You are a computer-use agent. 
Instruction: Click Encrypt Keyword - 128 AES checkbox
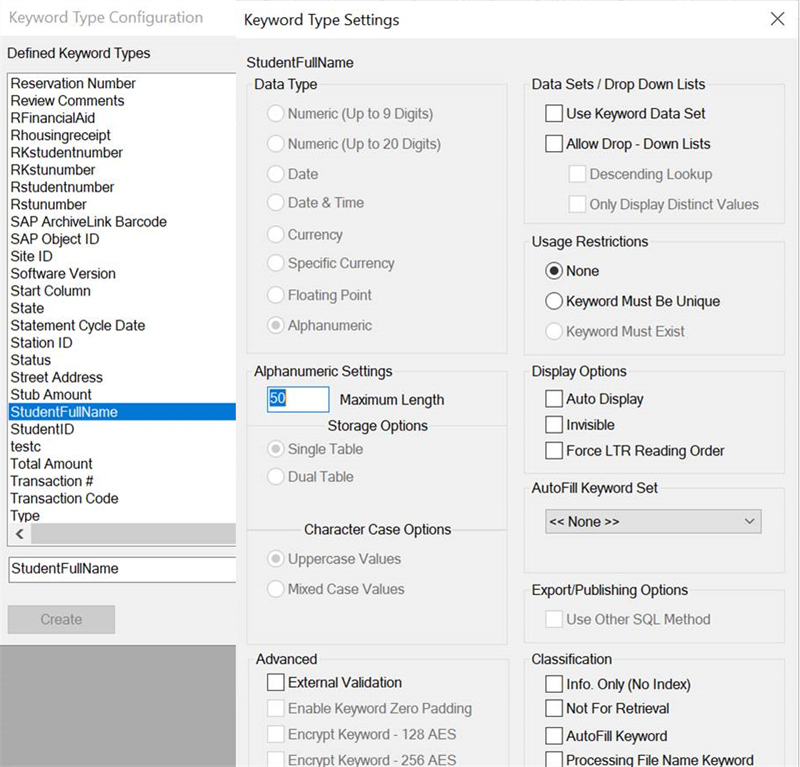[x=276, y=734]
